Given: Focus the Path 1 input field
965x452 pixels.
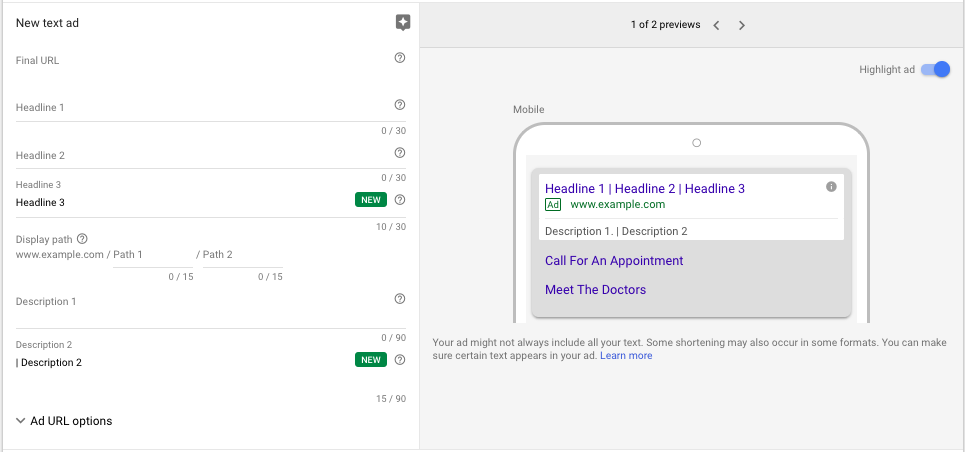Looking at the screenshot, I should pyautogui.click(x=153, y=255).
